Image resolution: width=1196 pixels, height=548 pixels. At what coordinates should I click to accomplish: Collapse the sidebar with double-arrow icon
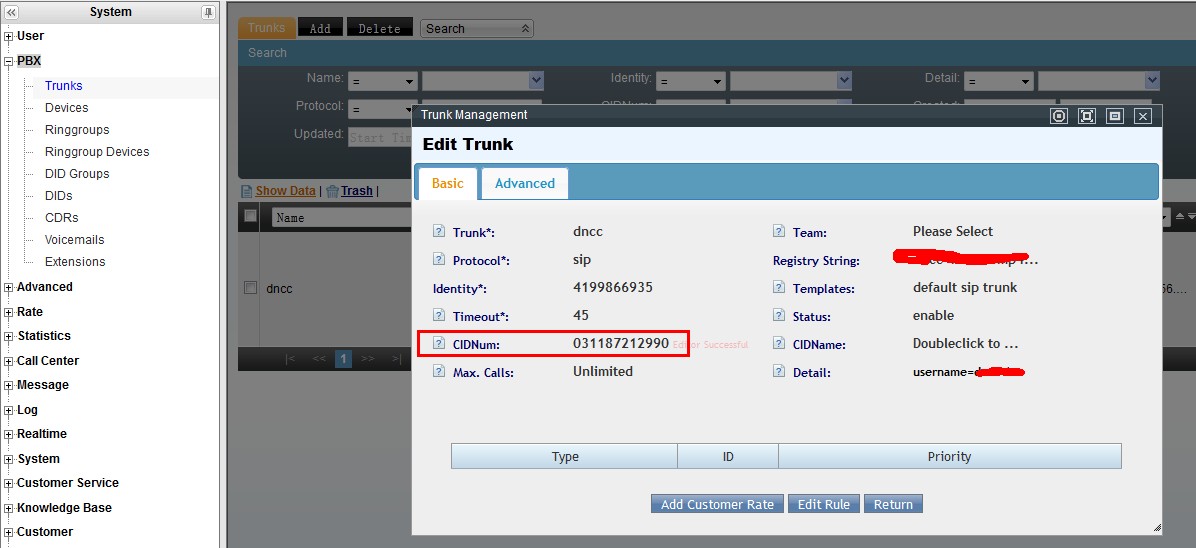[x=11, y=12]
